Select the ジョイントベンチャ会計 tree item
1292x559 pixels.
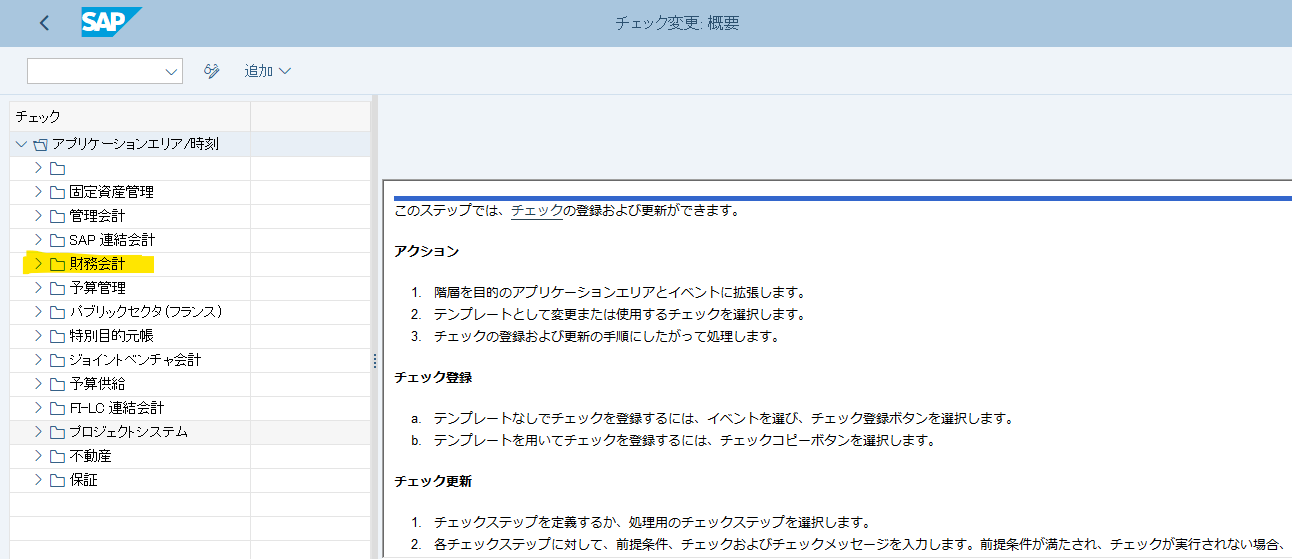pos(135,360)
